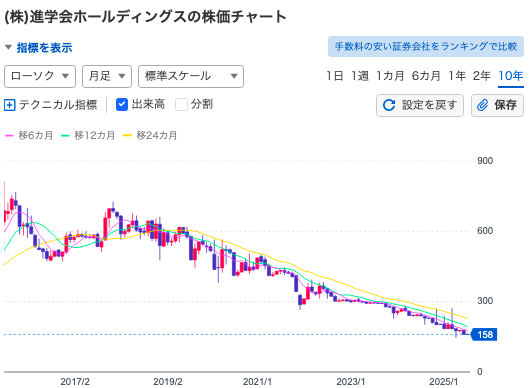Select the 10年 period tab
530x388 pixels.
tap(511, 76)
